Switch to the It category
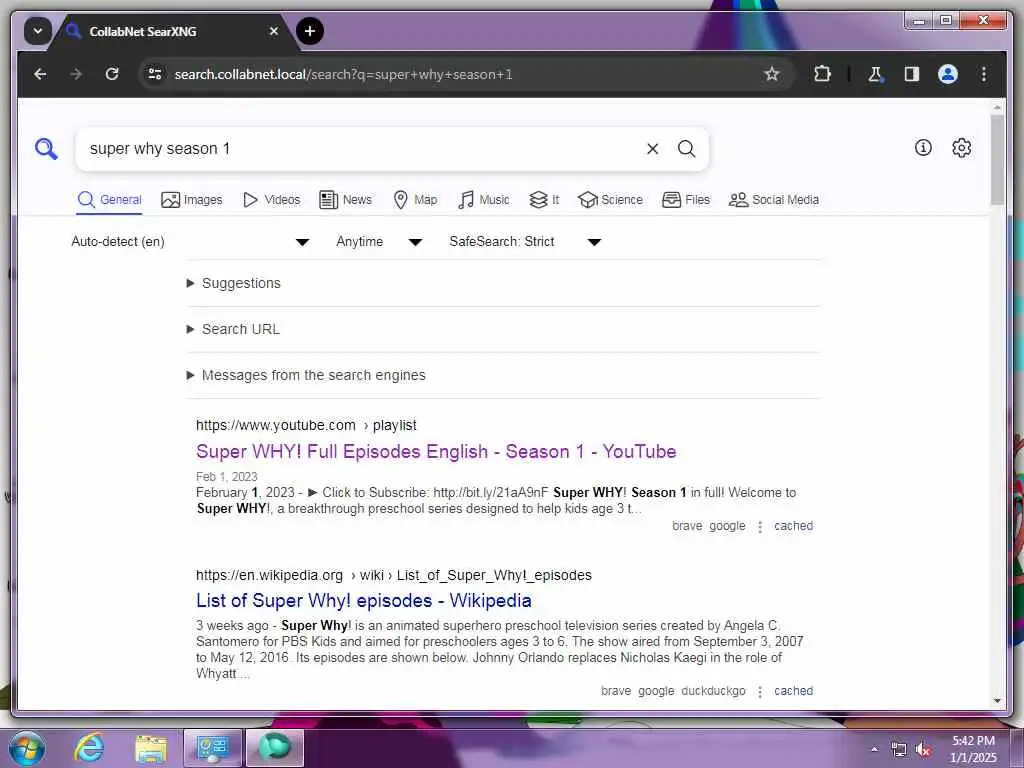 click(x=544, y=200)
